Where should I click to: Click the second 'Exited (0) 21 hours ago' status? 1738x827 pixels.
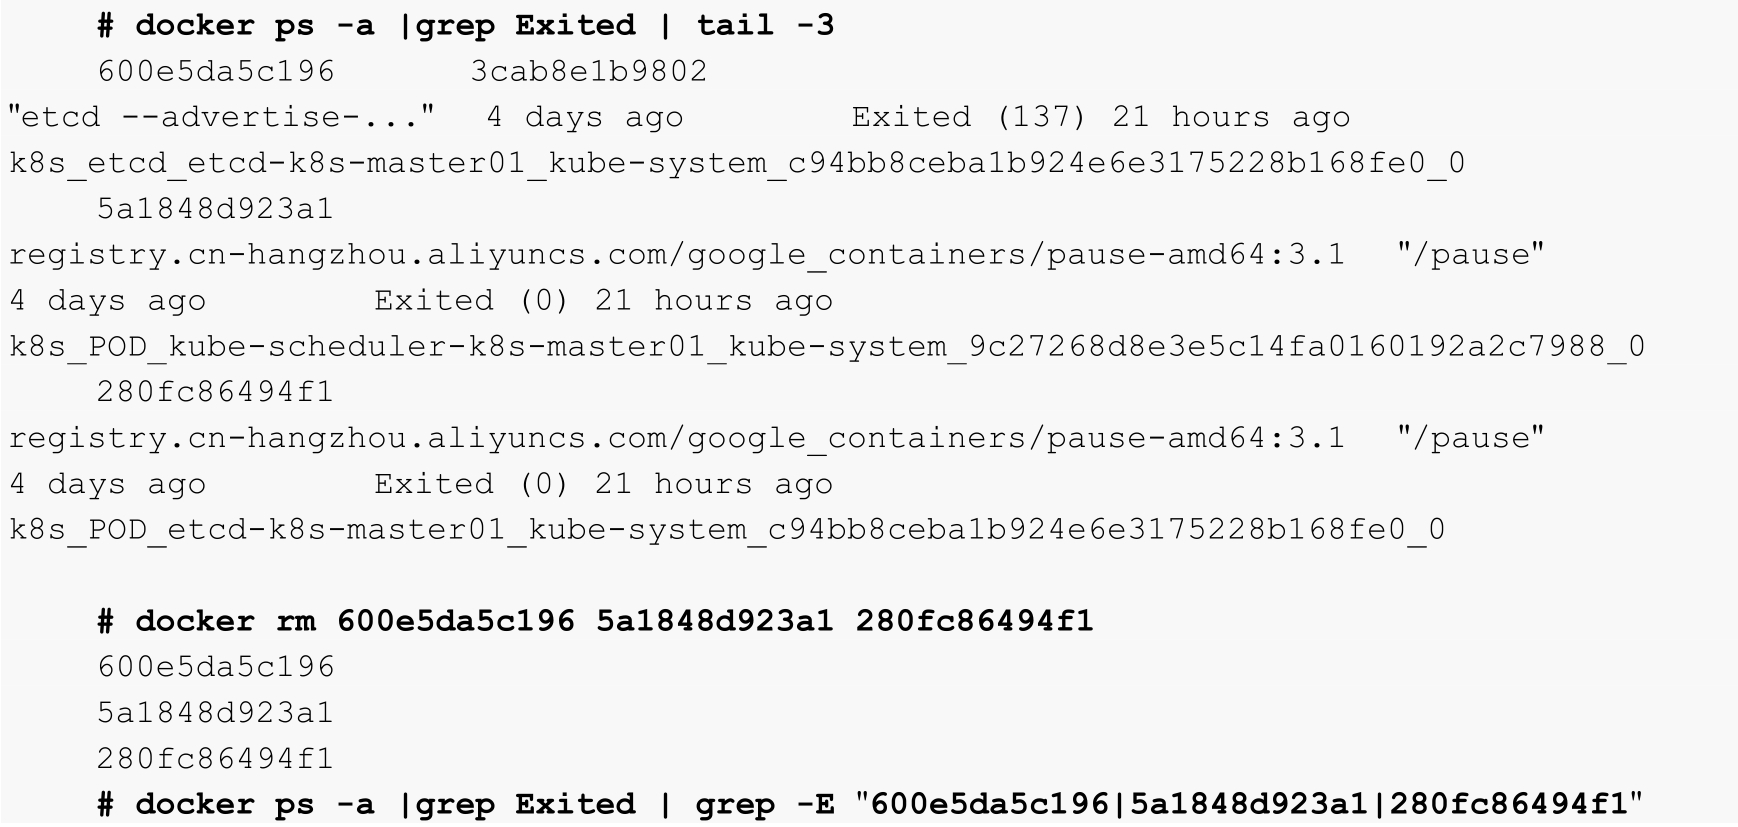click(x=604, y=484)
